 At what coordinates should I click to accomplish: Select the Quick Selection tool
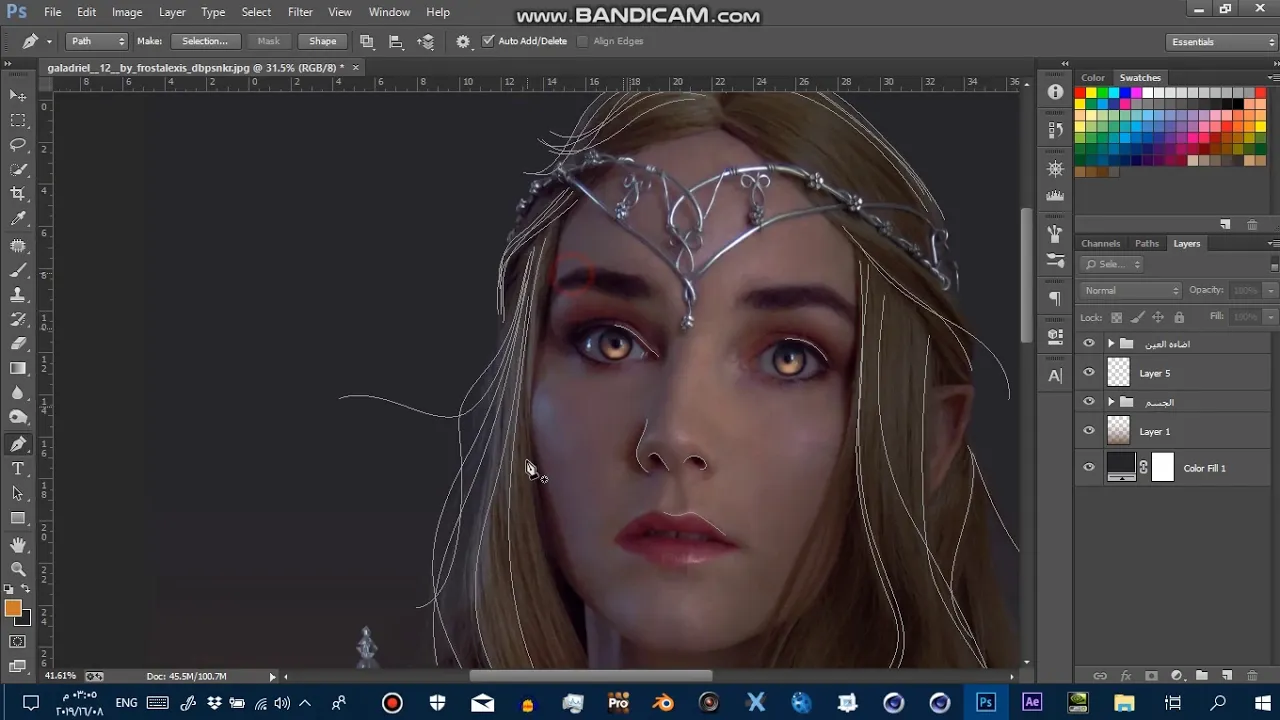18,170
